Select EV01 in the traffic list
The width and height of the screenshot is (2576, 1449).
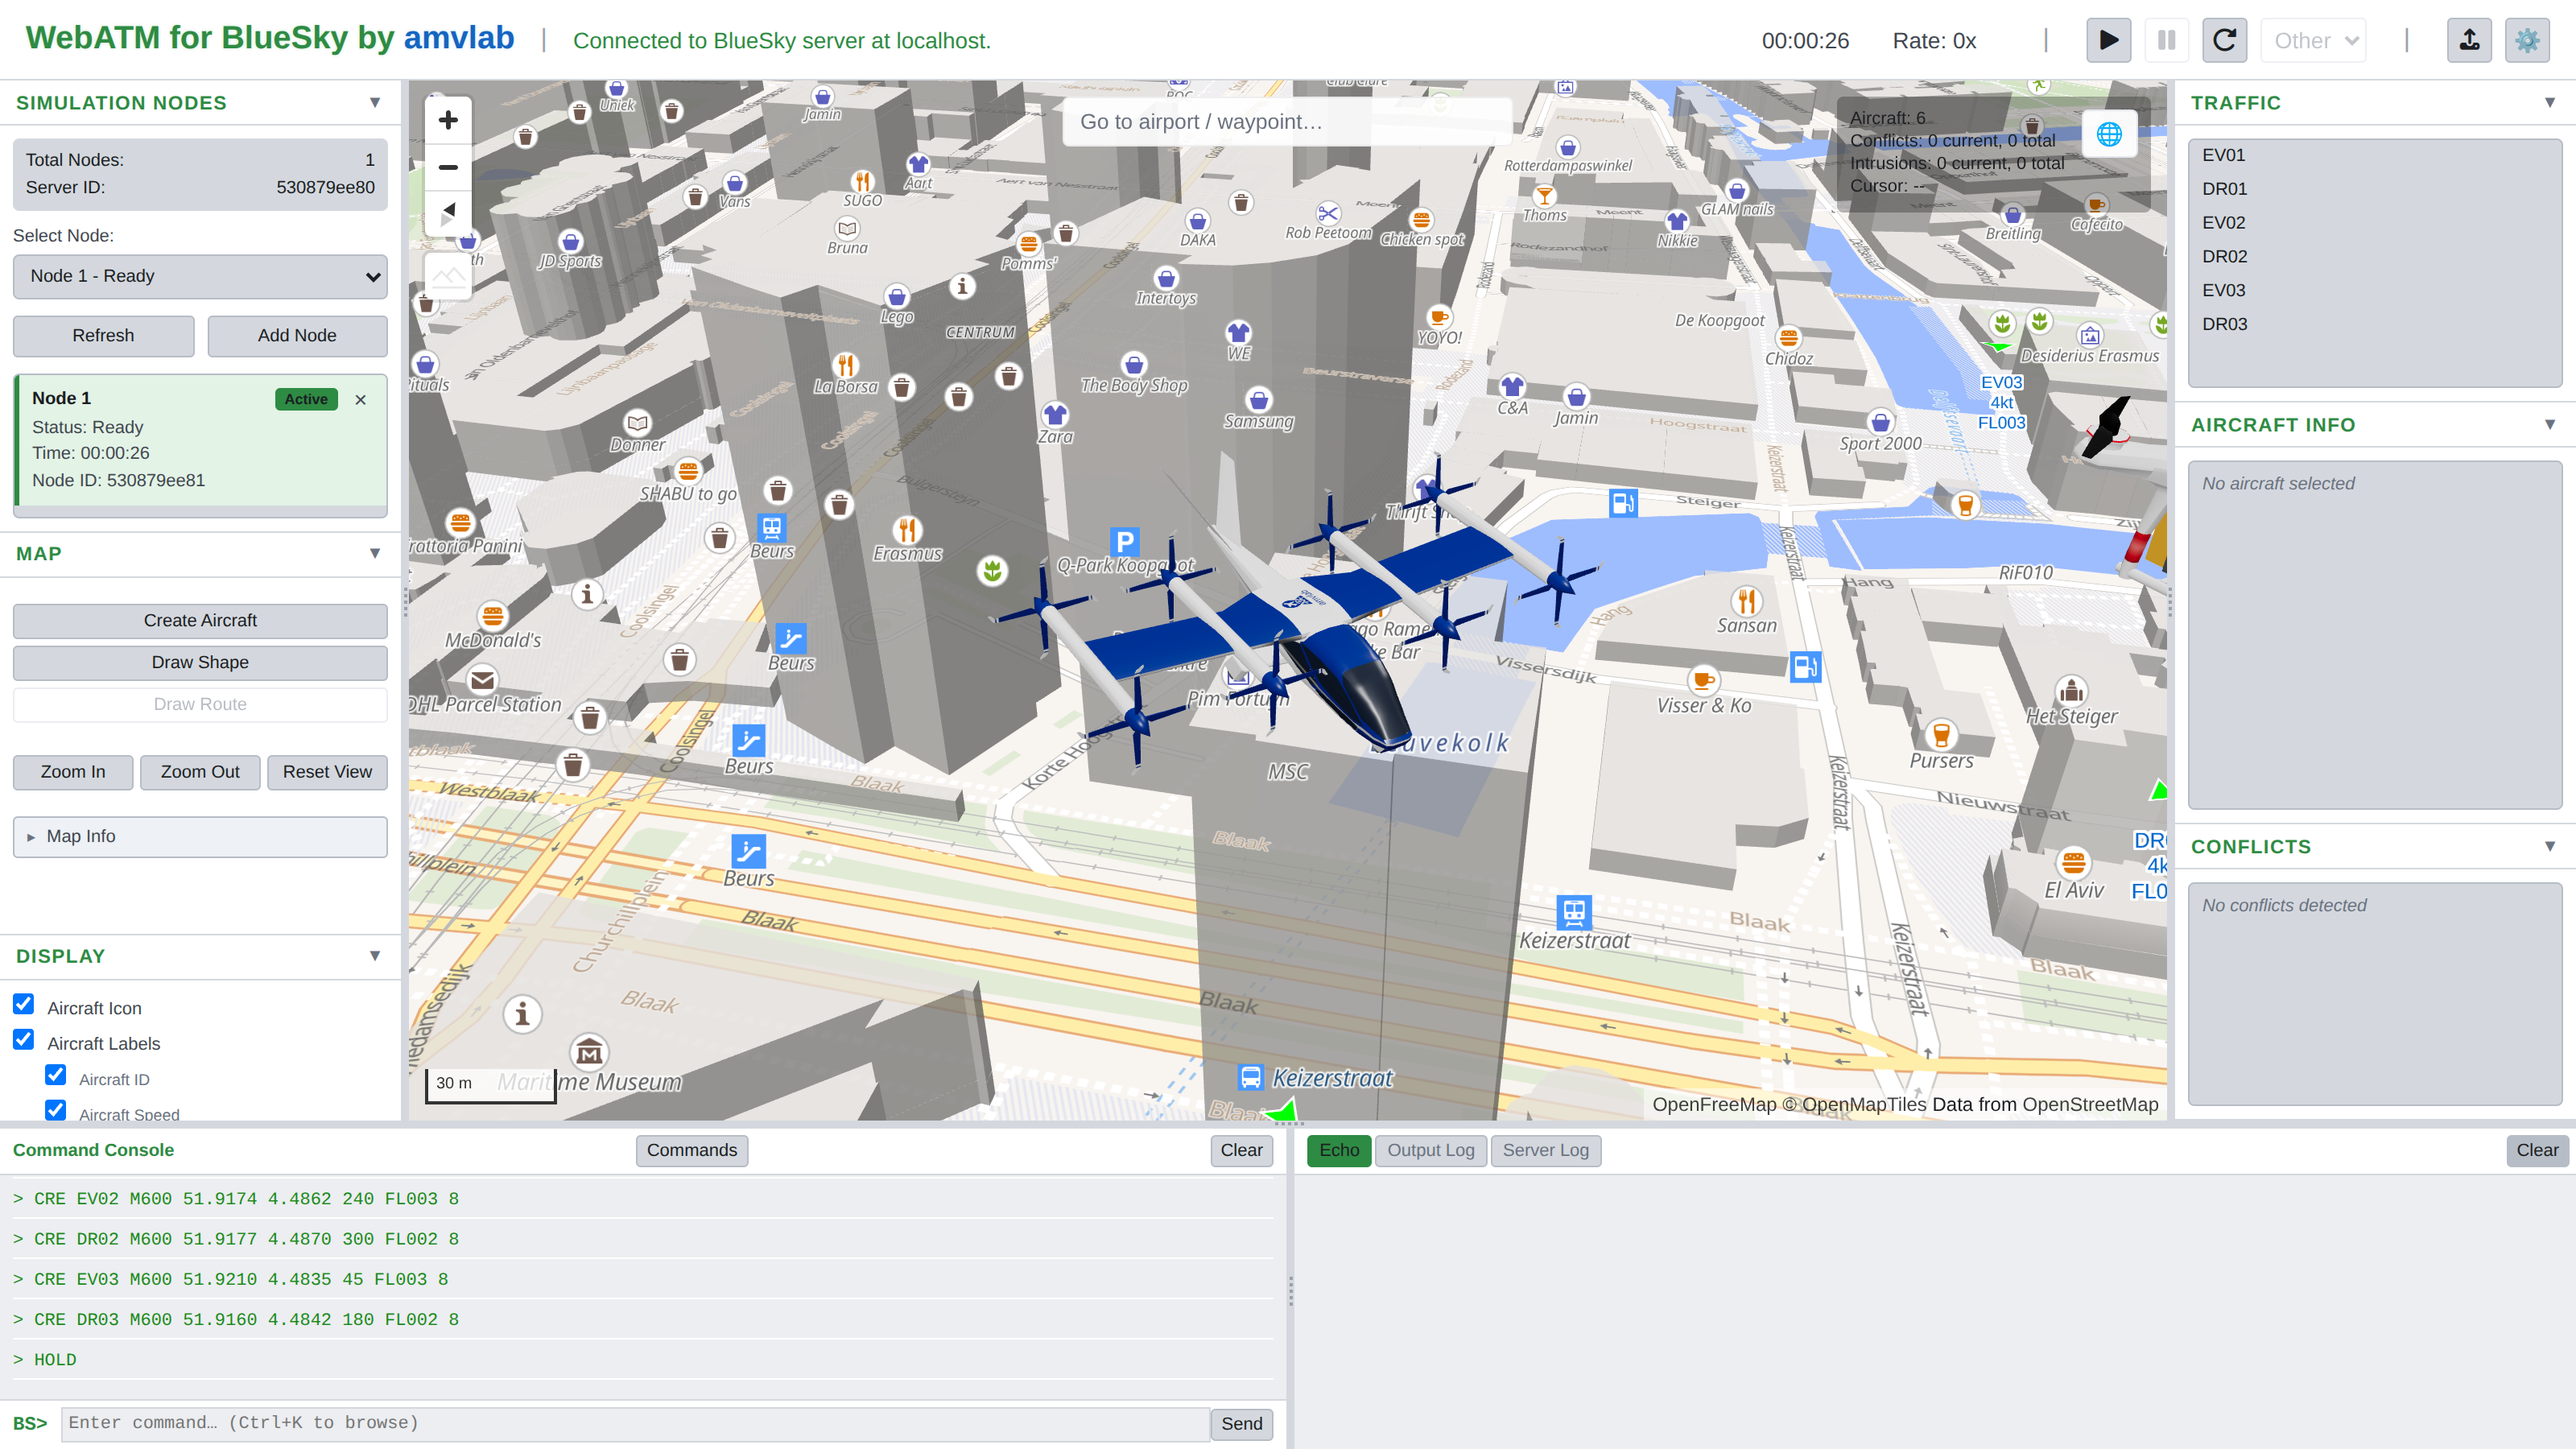[x=2374, y=155]
